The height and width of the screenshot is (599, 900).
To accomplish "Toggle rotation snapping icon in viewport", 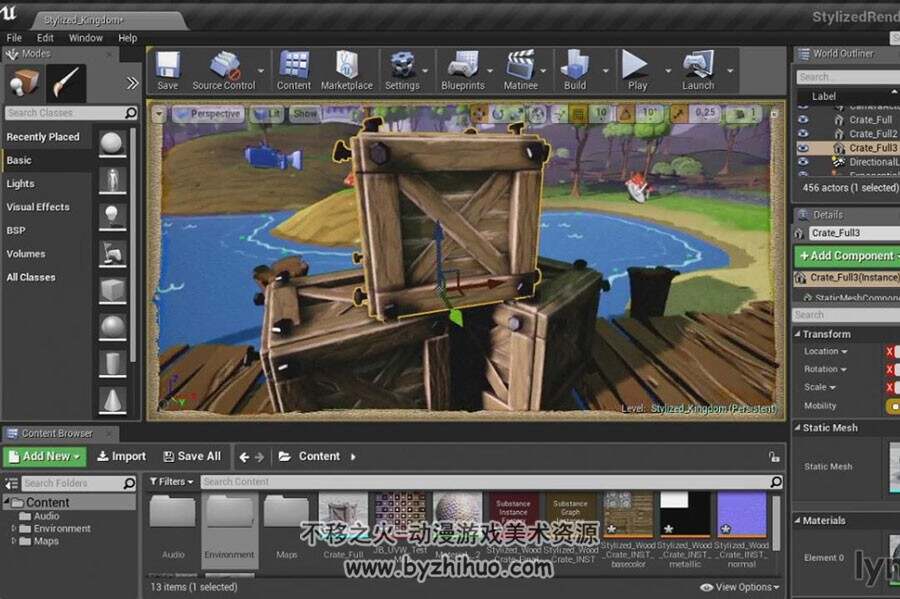I will click(x=626, y=114).
